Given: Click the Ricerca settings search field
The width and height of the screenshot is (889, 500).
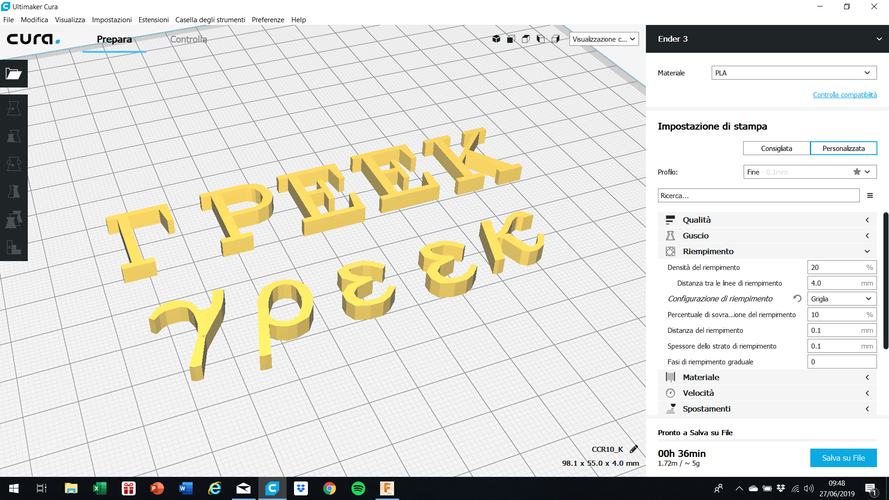Looking at the screenshot, I should 759,196.
